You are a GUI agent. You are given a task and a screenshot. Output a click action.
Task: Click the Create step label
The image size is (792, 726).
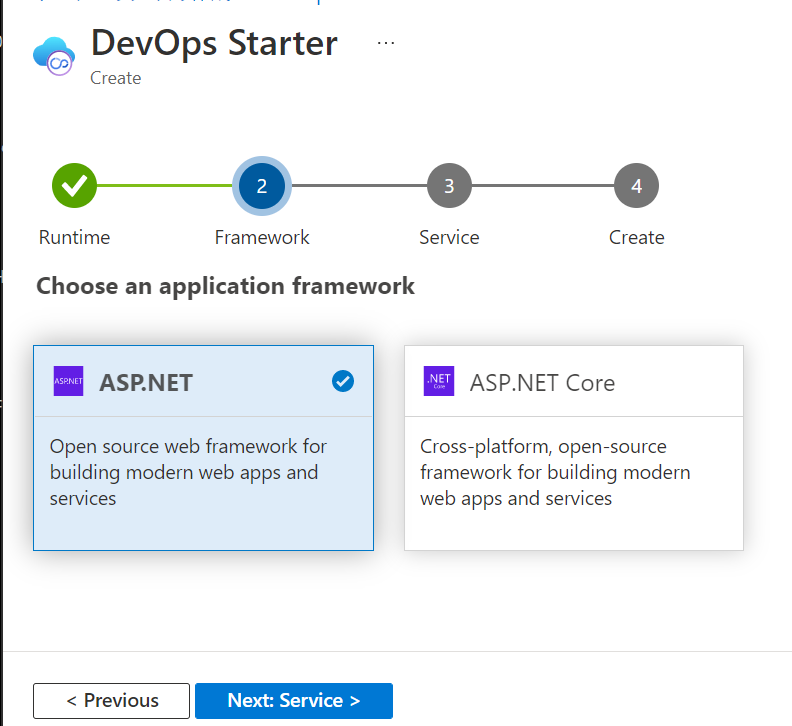click(636, 237)
